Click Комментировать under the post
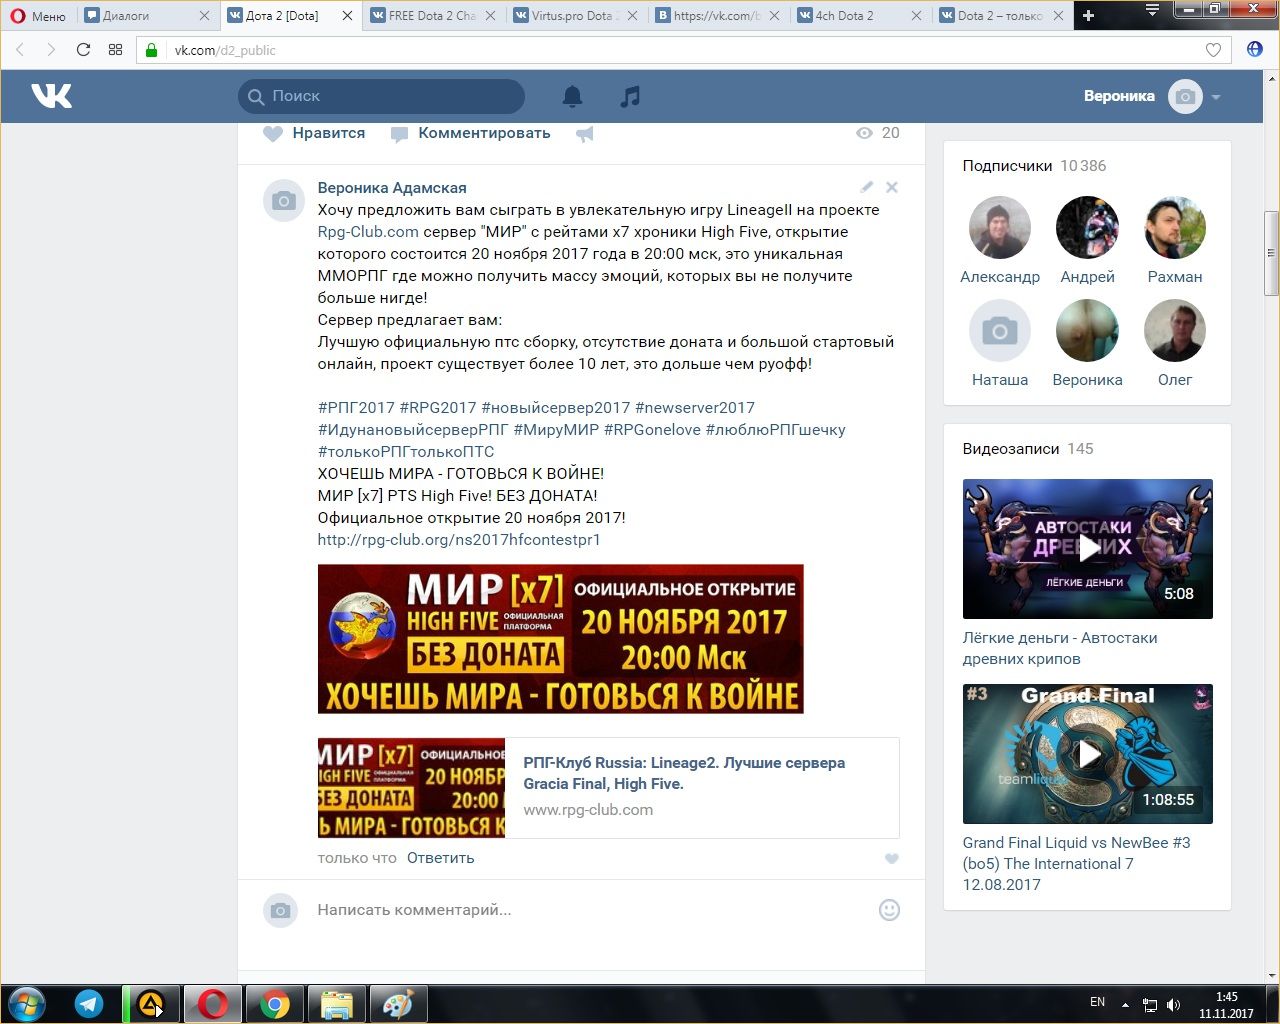The height and width of the screenshot is (1024, 1280). tap(470, 133)
